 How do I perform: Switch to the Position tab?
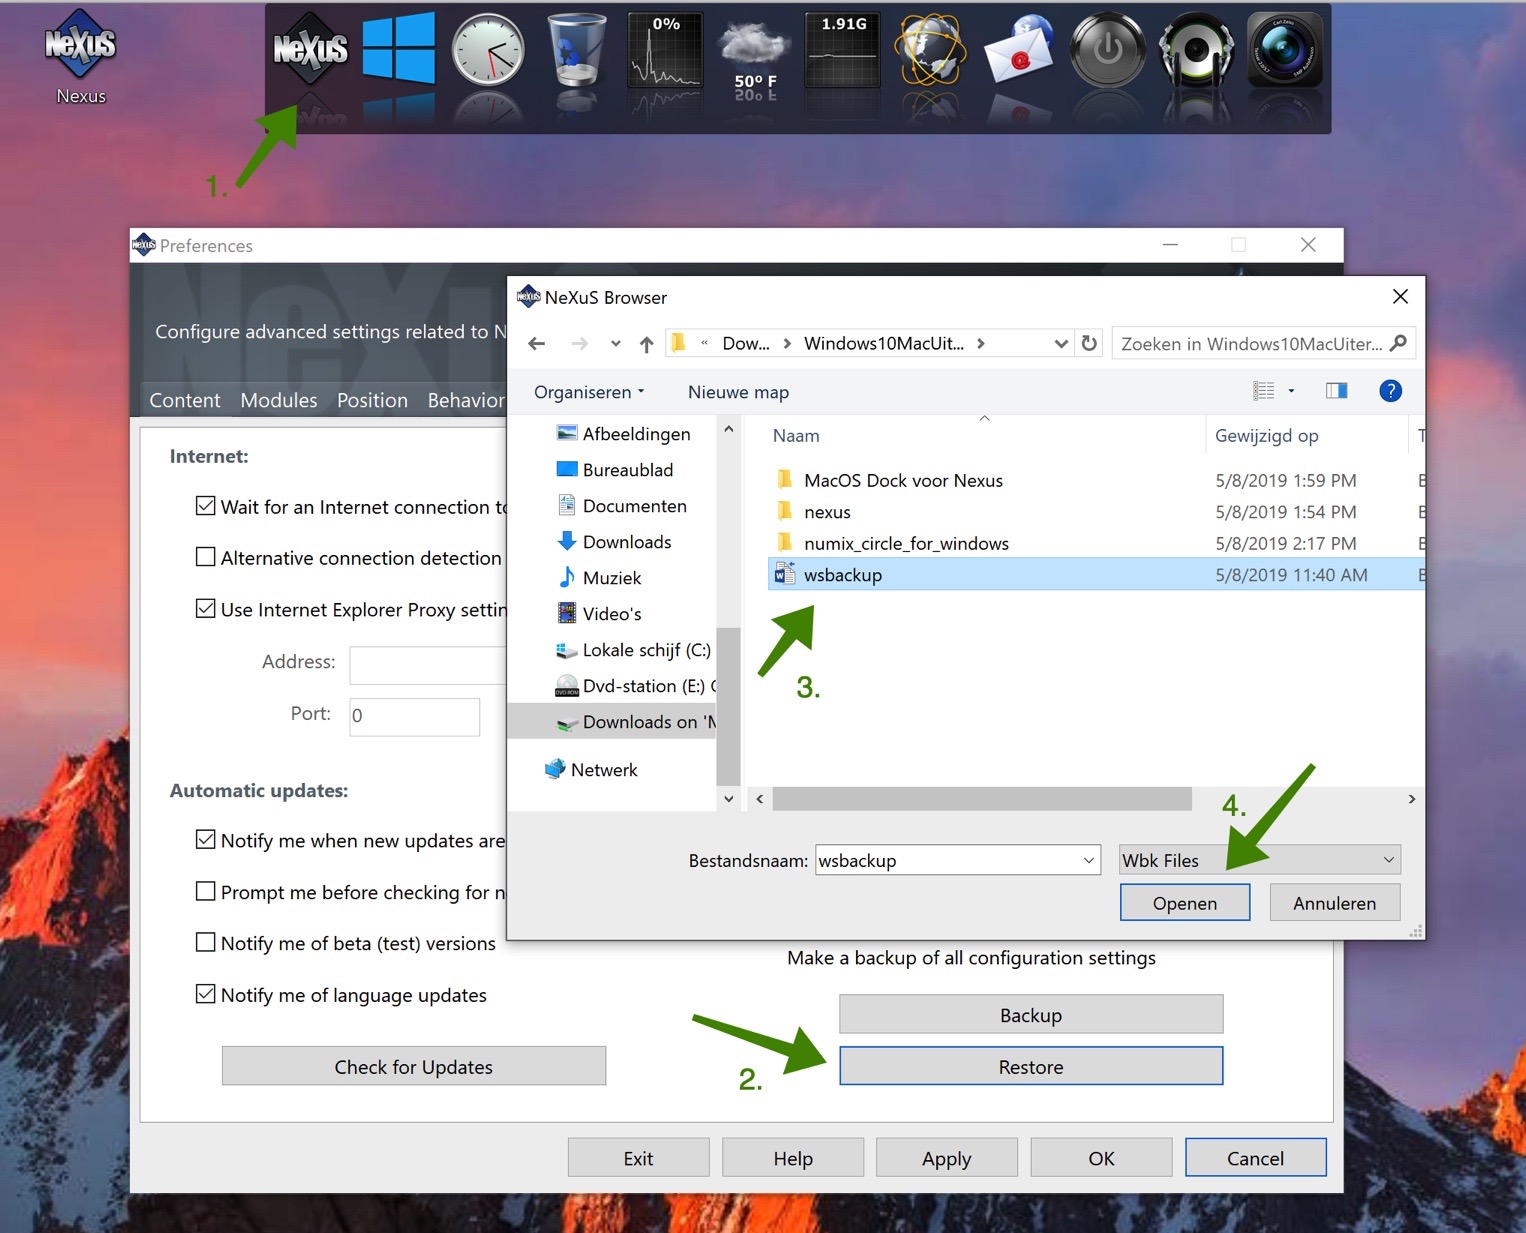click(372, 400)
